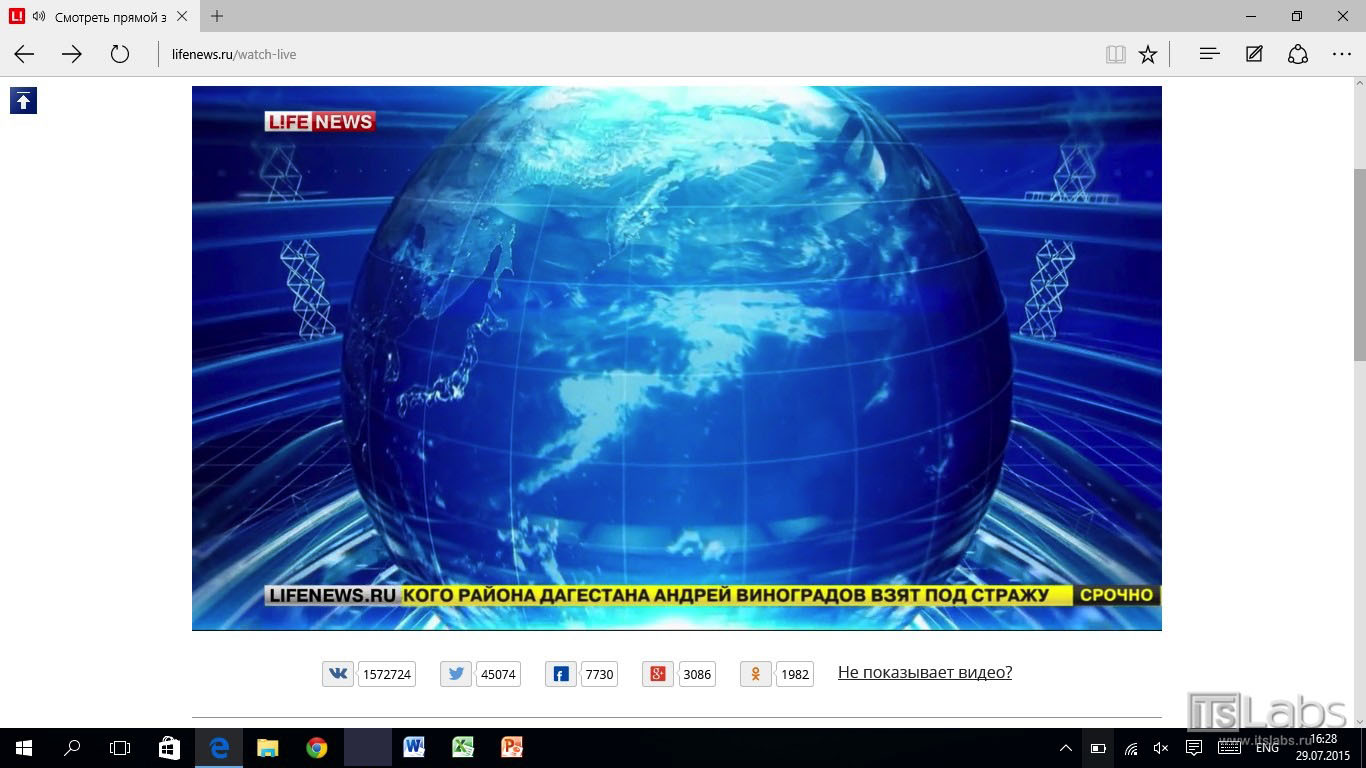Close the current browser tab
Viewport: 1366px width, 768px height.
coord(181,17)
